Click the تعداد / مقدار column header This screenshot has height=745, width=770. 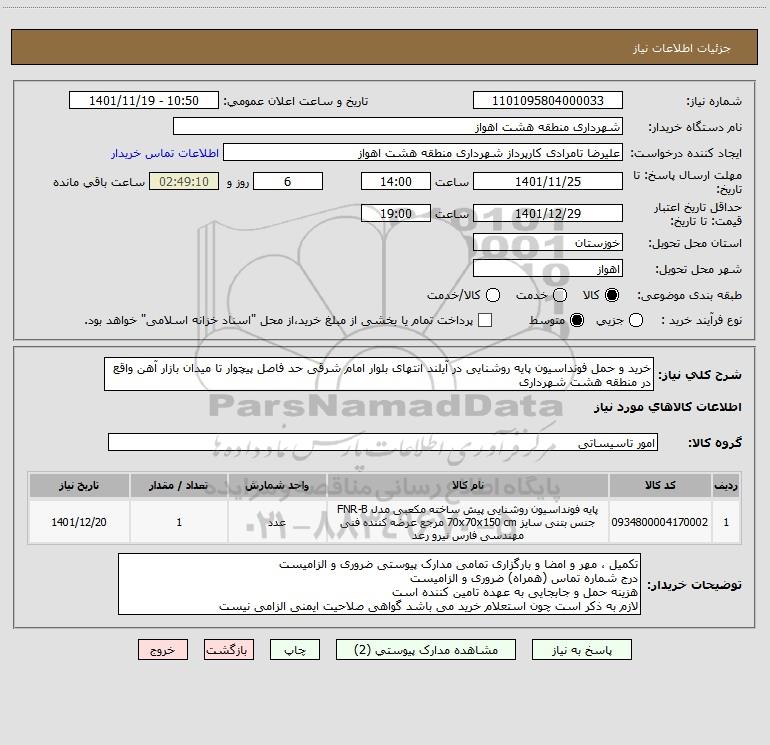tap(179, 485)
